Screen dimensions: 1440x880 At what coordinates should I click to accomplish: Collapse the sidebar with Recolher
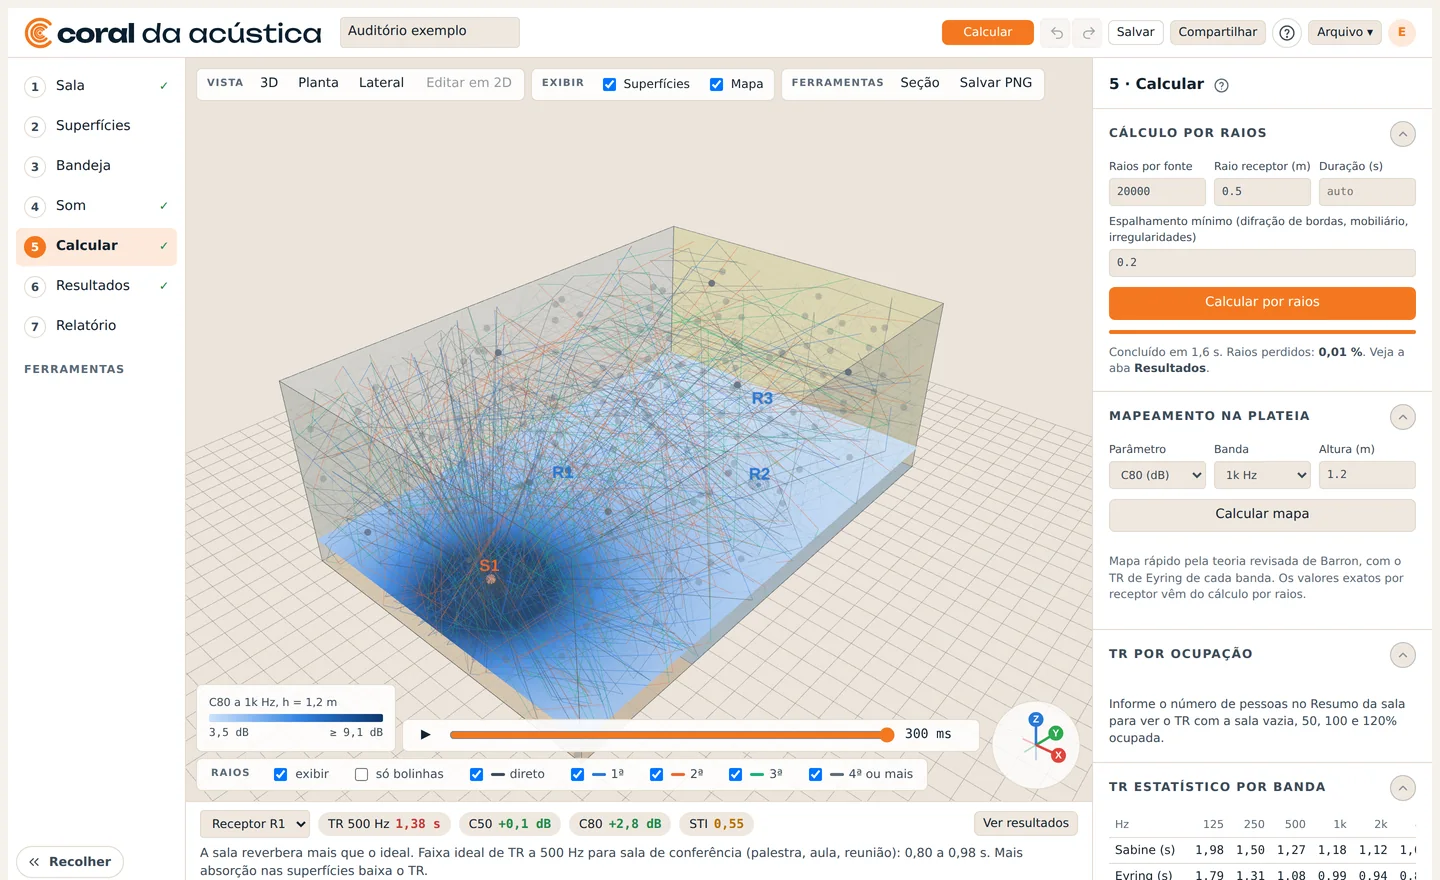point(70,862)
